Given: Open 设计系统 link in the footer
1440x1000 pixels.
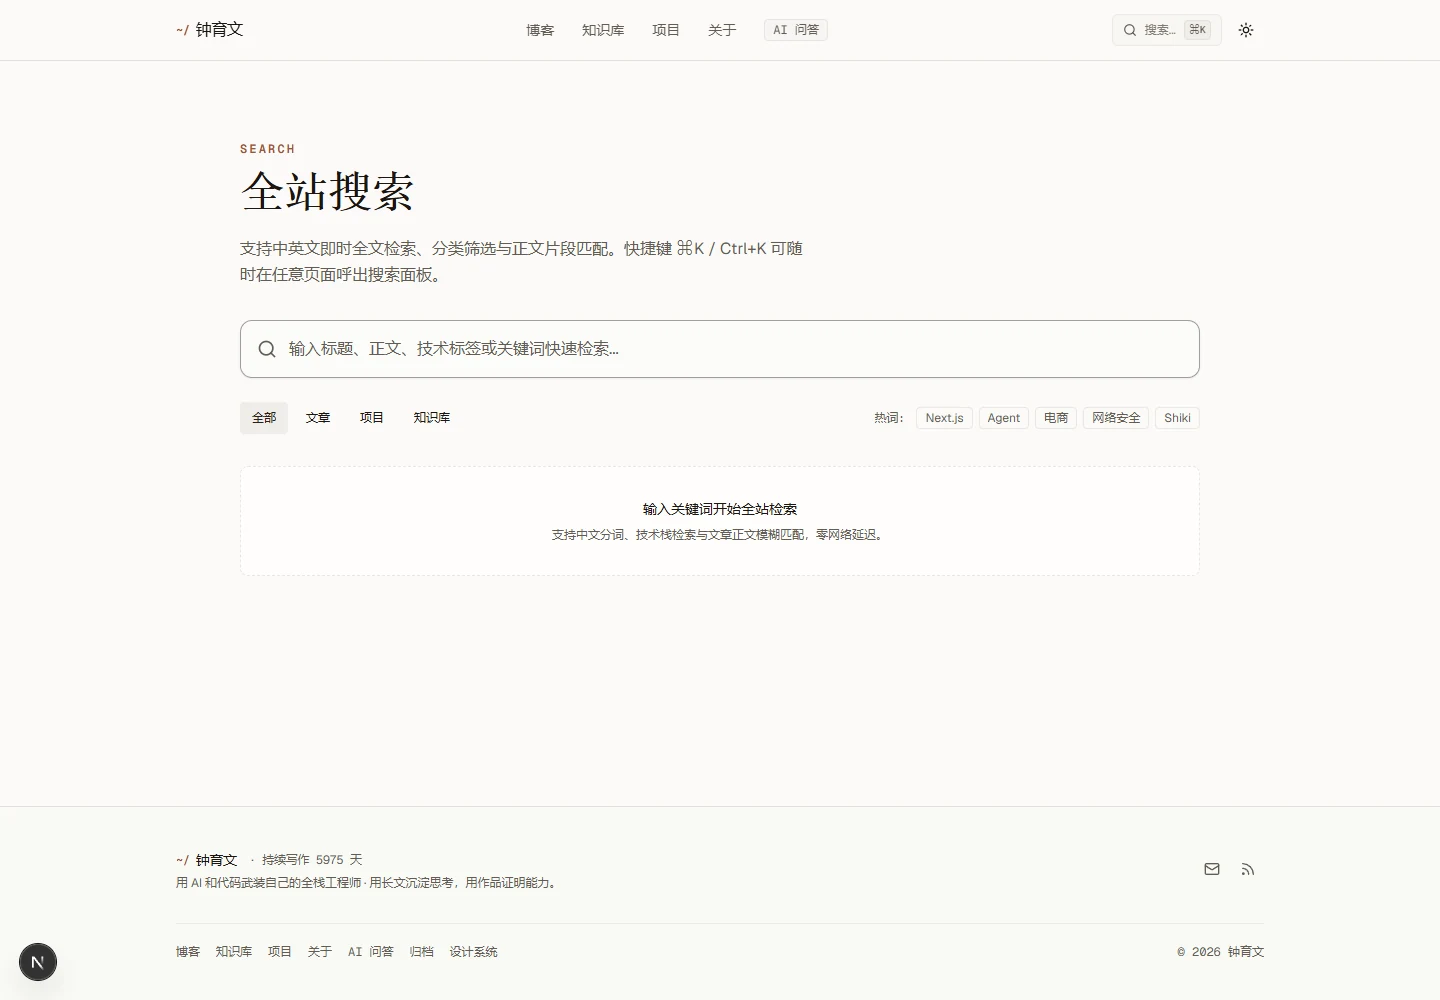Looking at the screenshot, I should click(x=474, y=952).
